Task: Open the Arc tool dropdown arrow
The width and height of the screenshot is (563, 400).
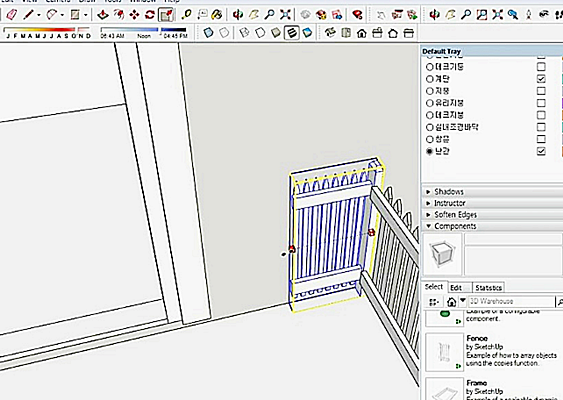Action: 62,15
